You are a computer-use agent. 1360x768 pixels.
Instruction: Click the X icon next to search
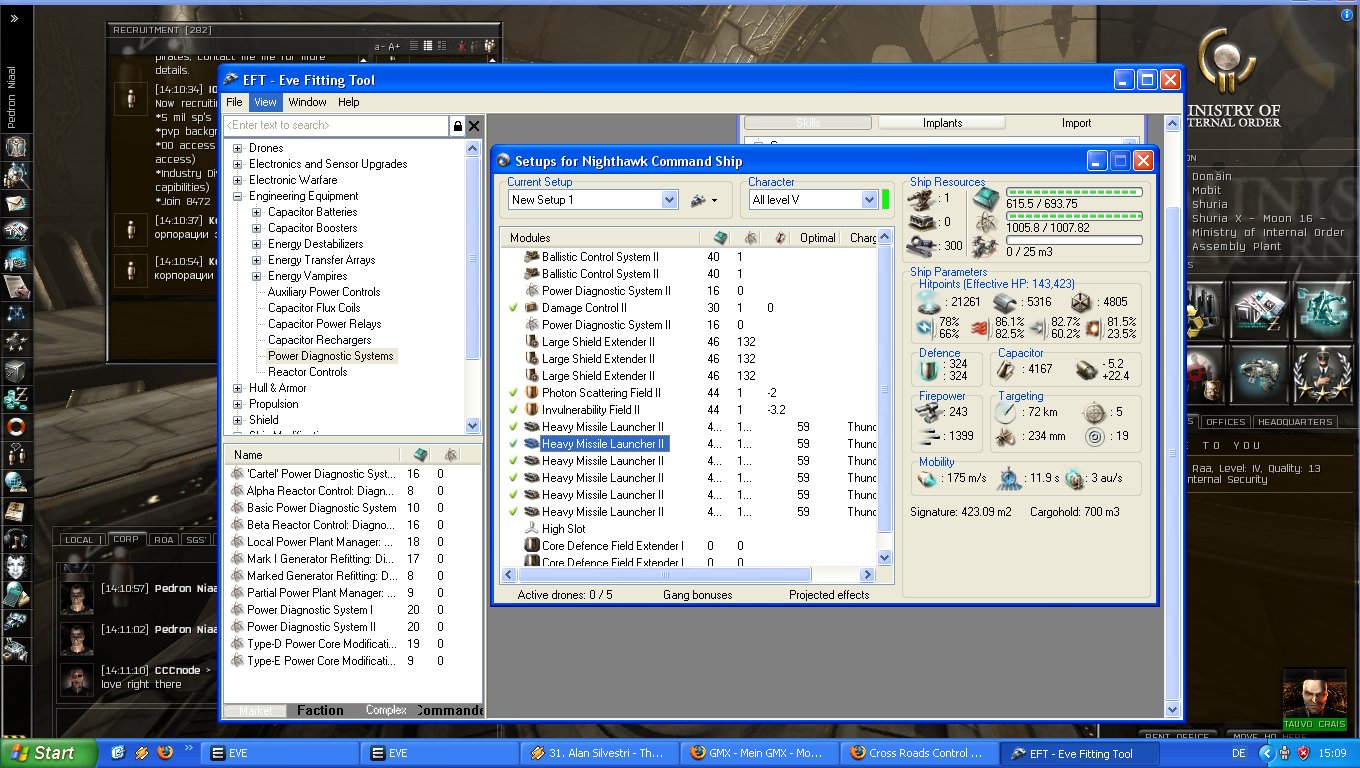(474, 126)
